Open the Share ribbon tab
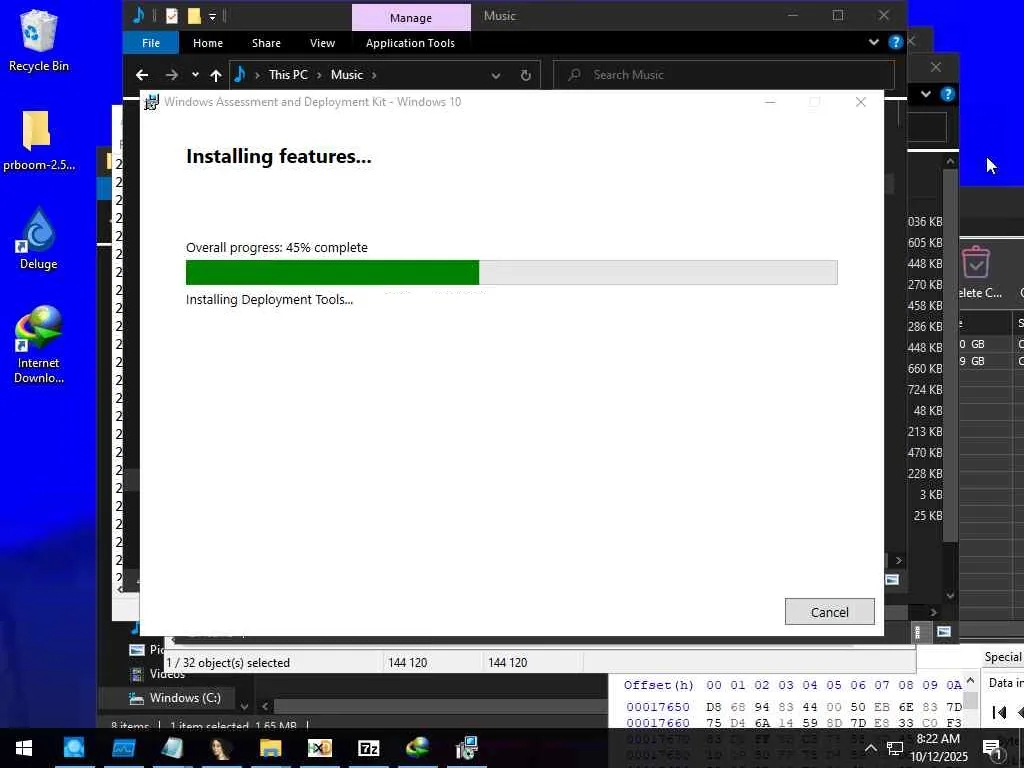 (266, 43)
